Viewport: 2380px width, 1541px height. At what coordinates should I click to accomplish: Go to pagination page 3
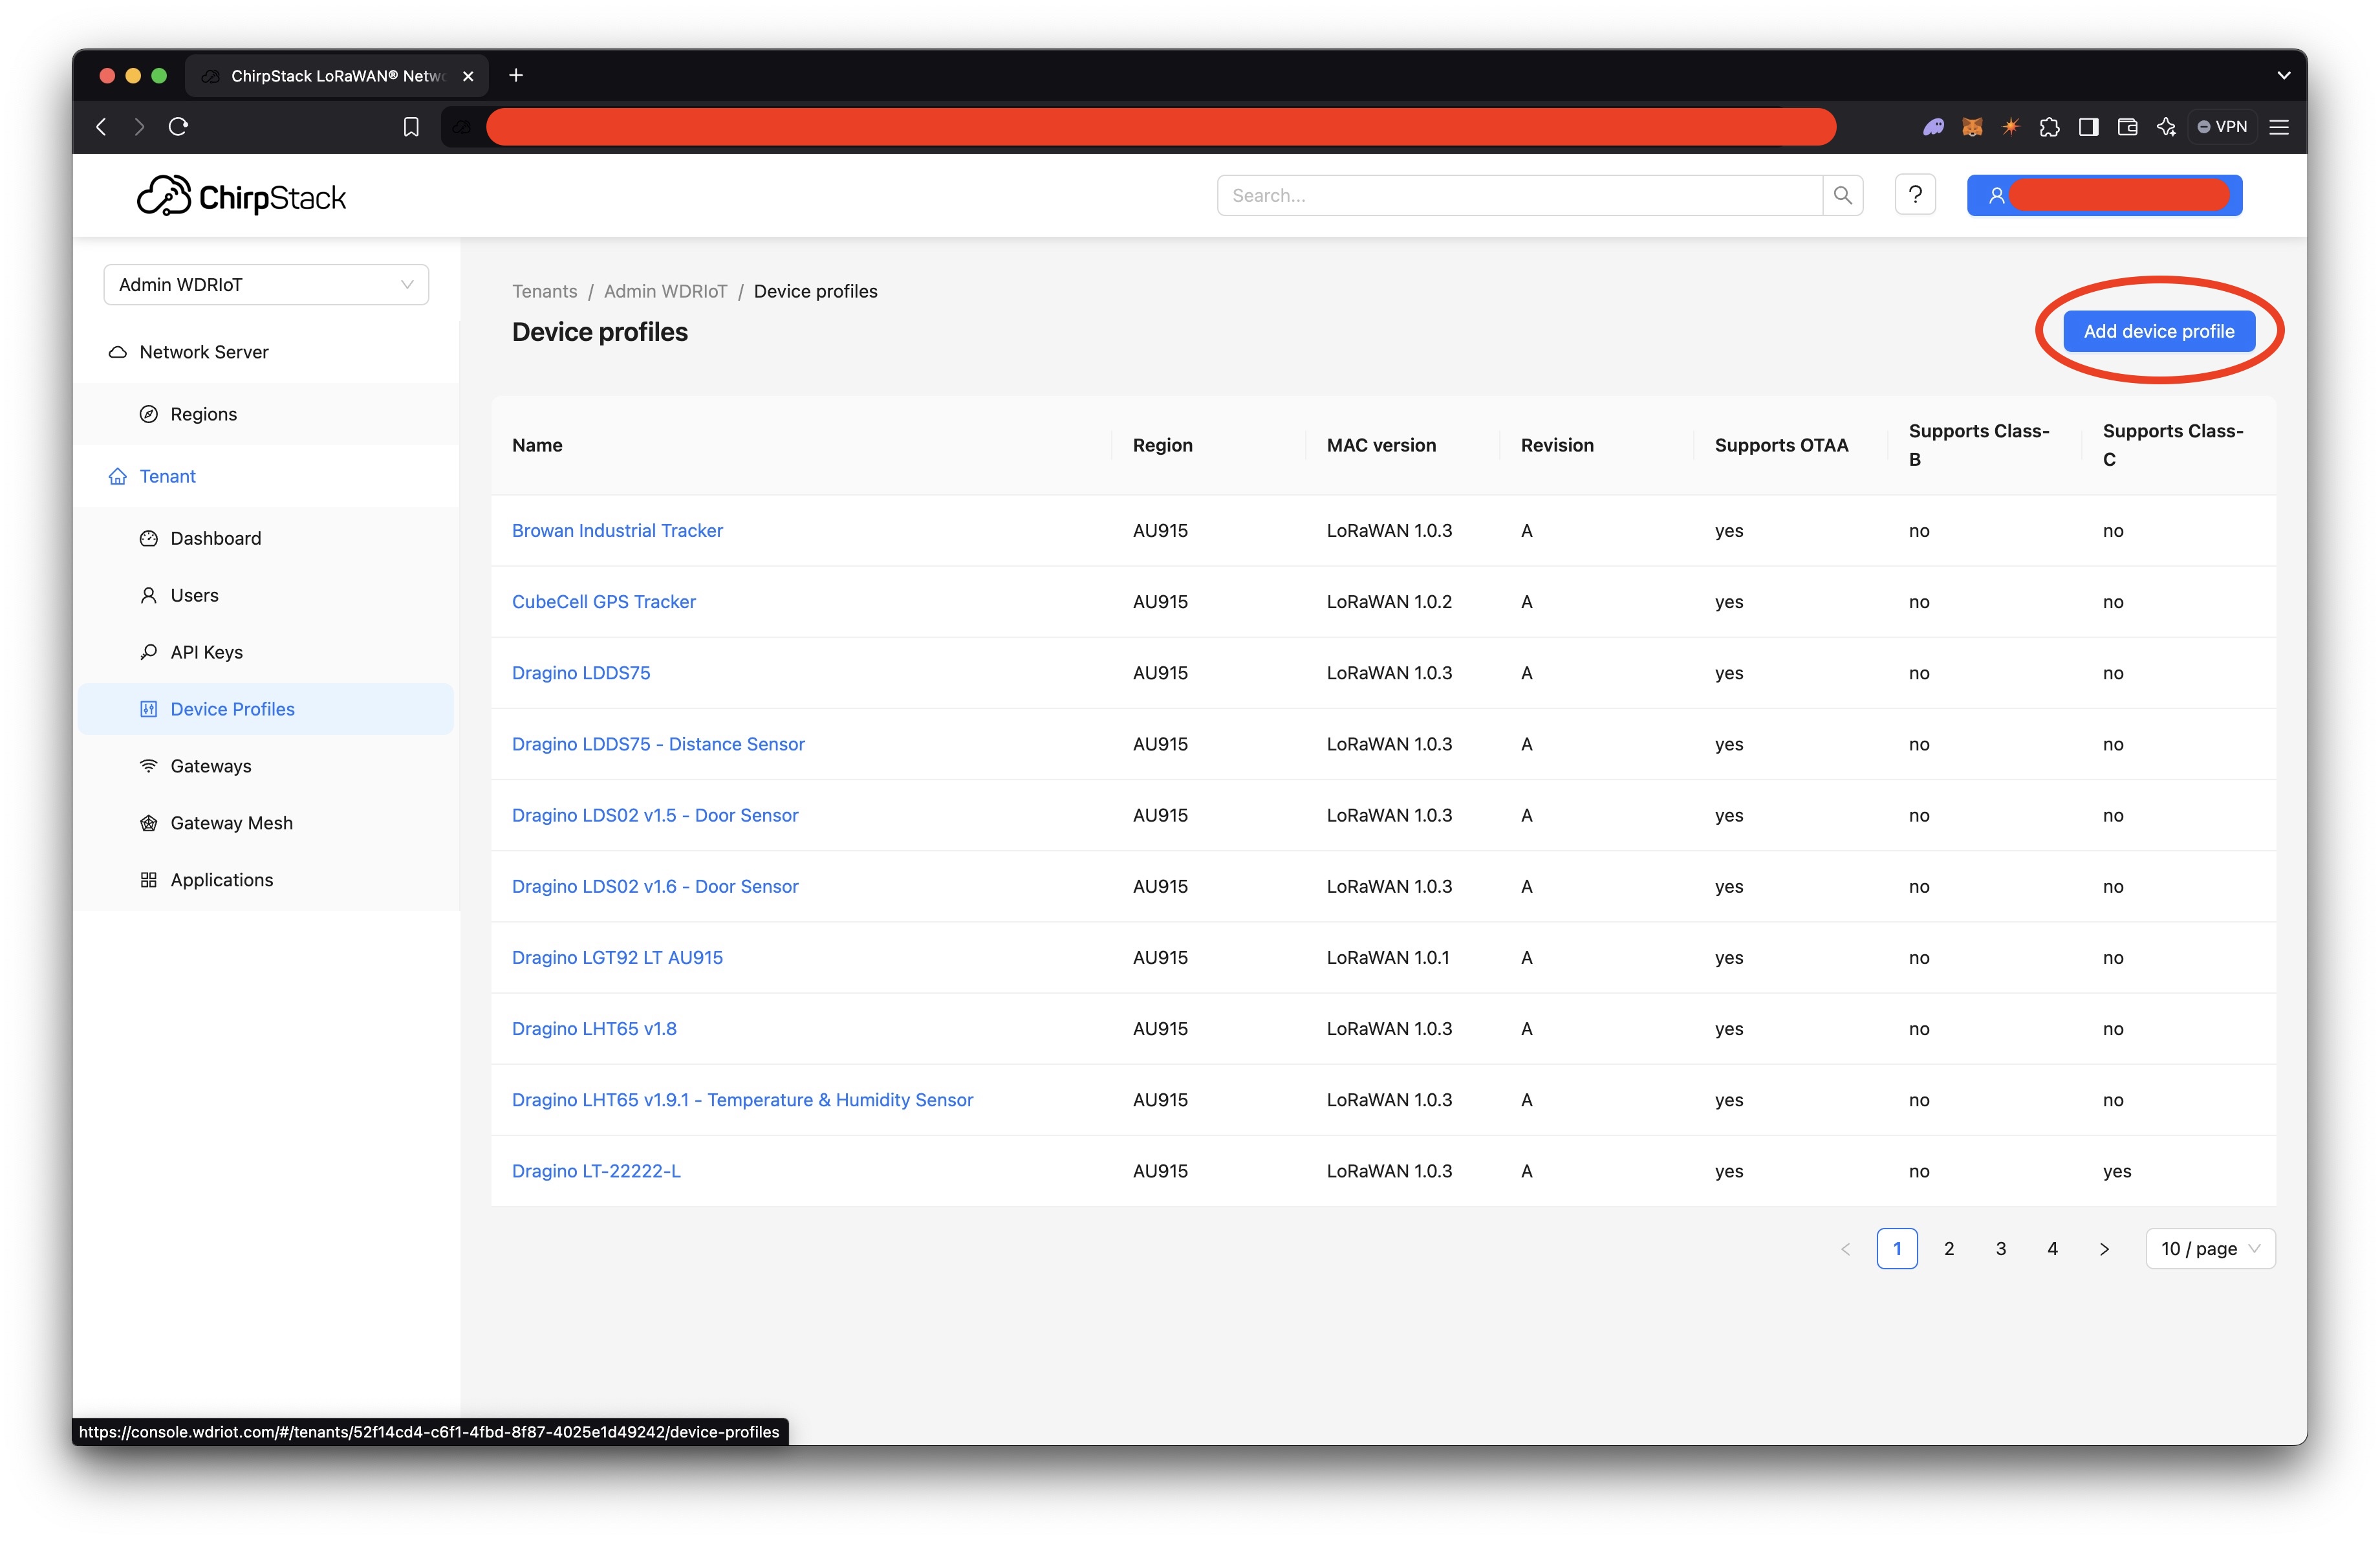pyautogui.click(x=2001, y=1248)
